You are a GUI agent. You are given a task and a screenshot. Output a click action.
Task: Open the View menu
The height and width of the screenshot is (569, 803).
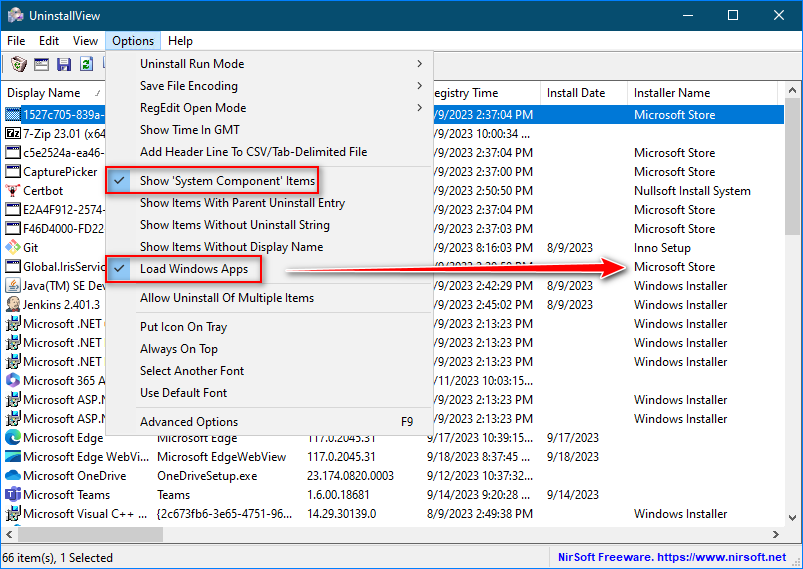click(x=85, y=41)
